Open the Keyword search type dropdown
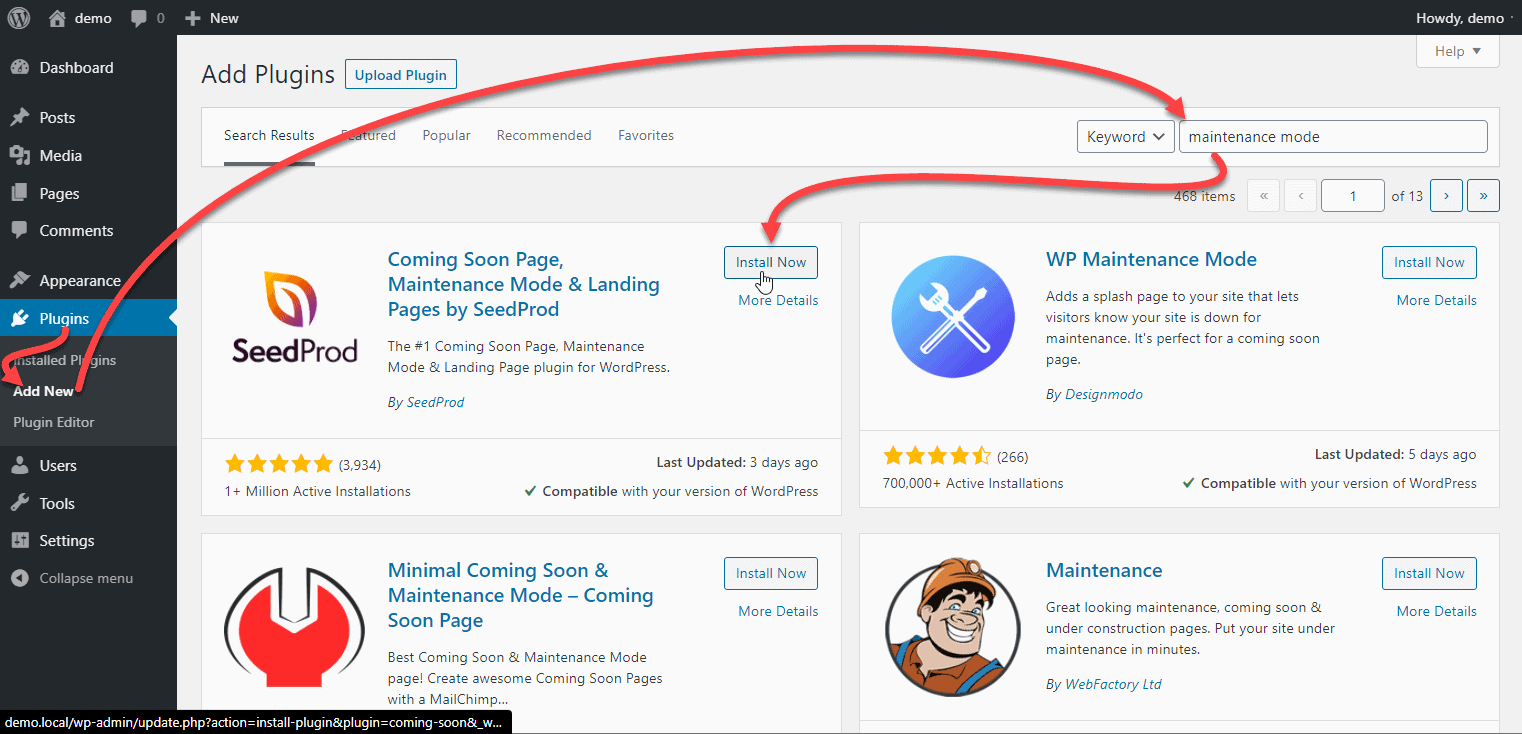The width and height of the screenshot is (1522, 734). pos(1125,137)
